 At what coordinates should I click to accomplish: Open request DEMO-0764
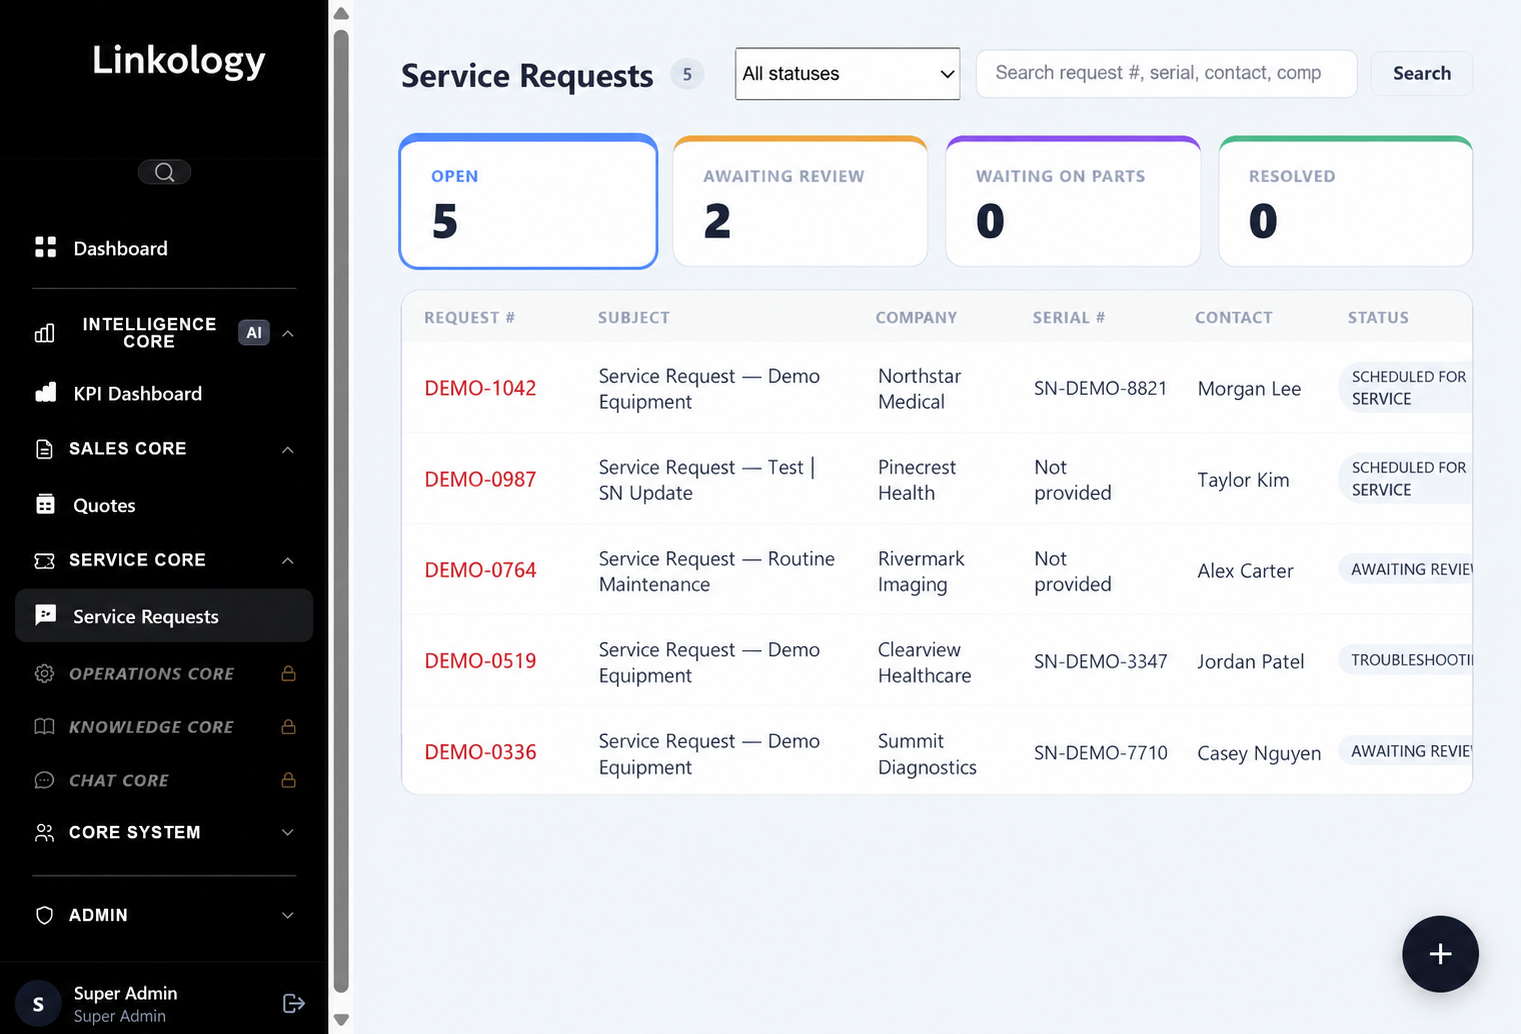(480, 570)
